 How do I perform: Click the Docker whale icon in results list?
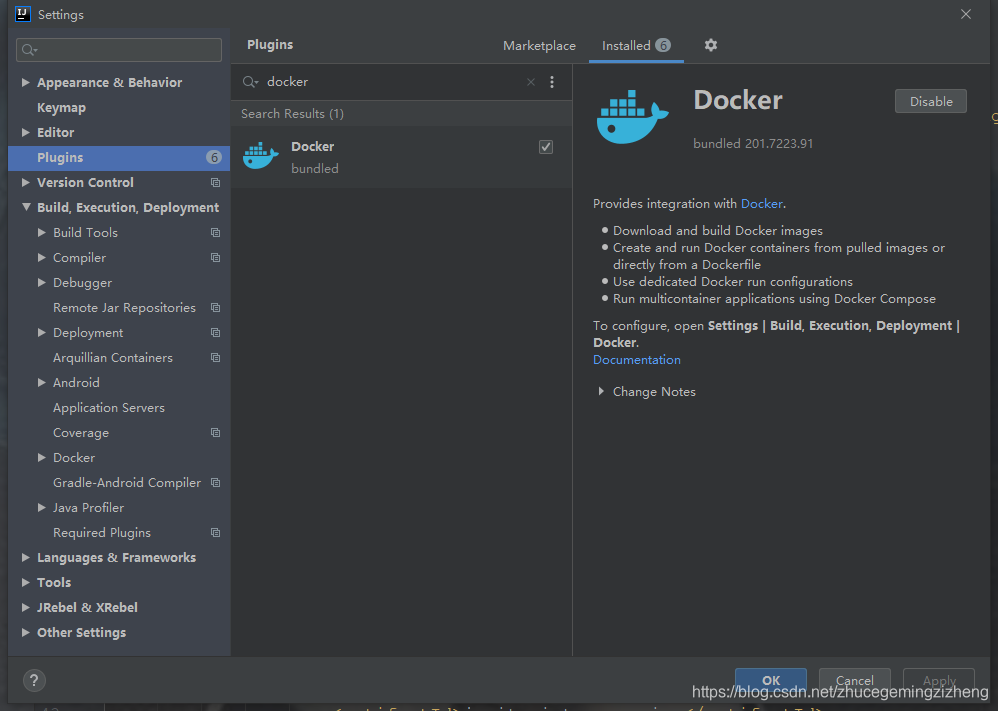point(260,156)
